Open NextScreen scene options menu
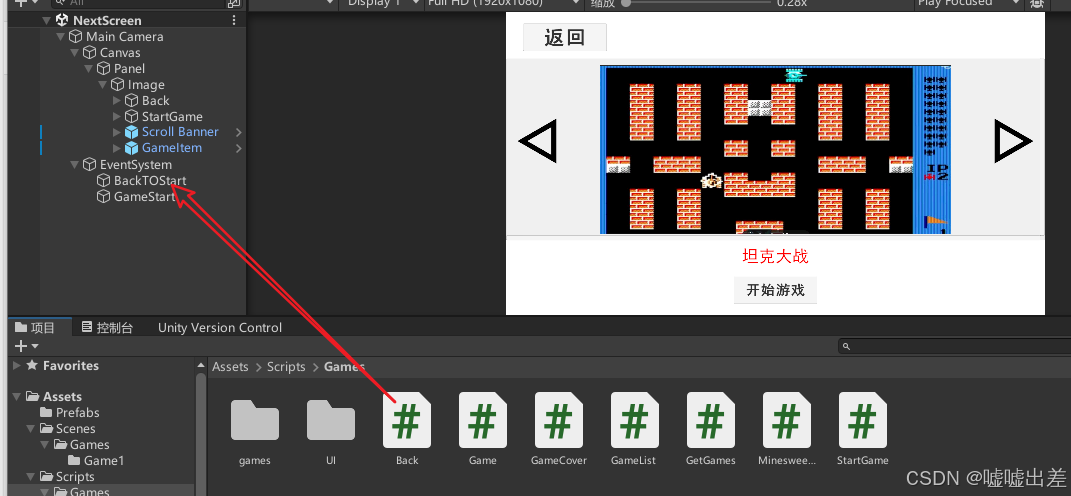This screenshot has width=1071, height=496. 235,20
